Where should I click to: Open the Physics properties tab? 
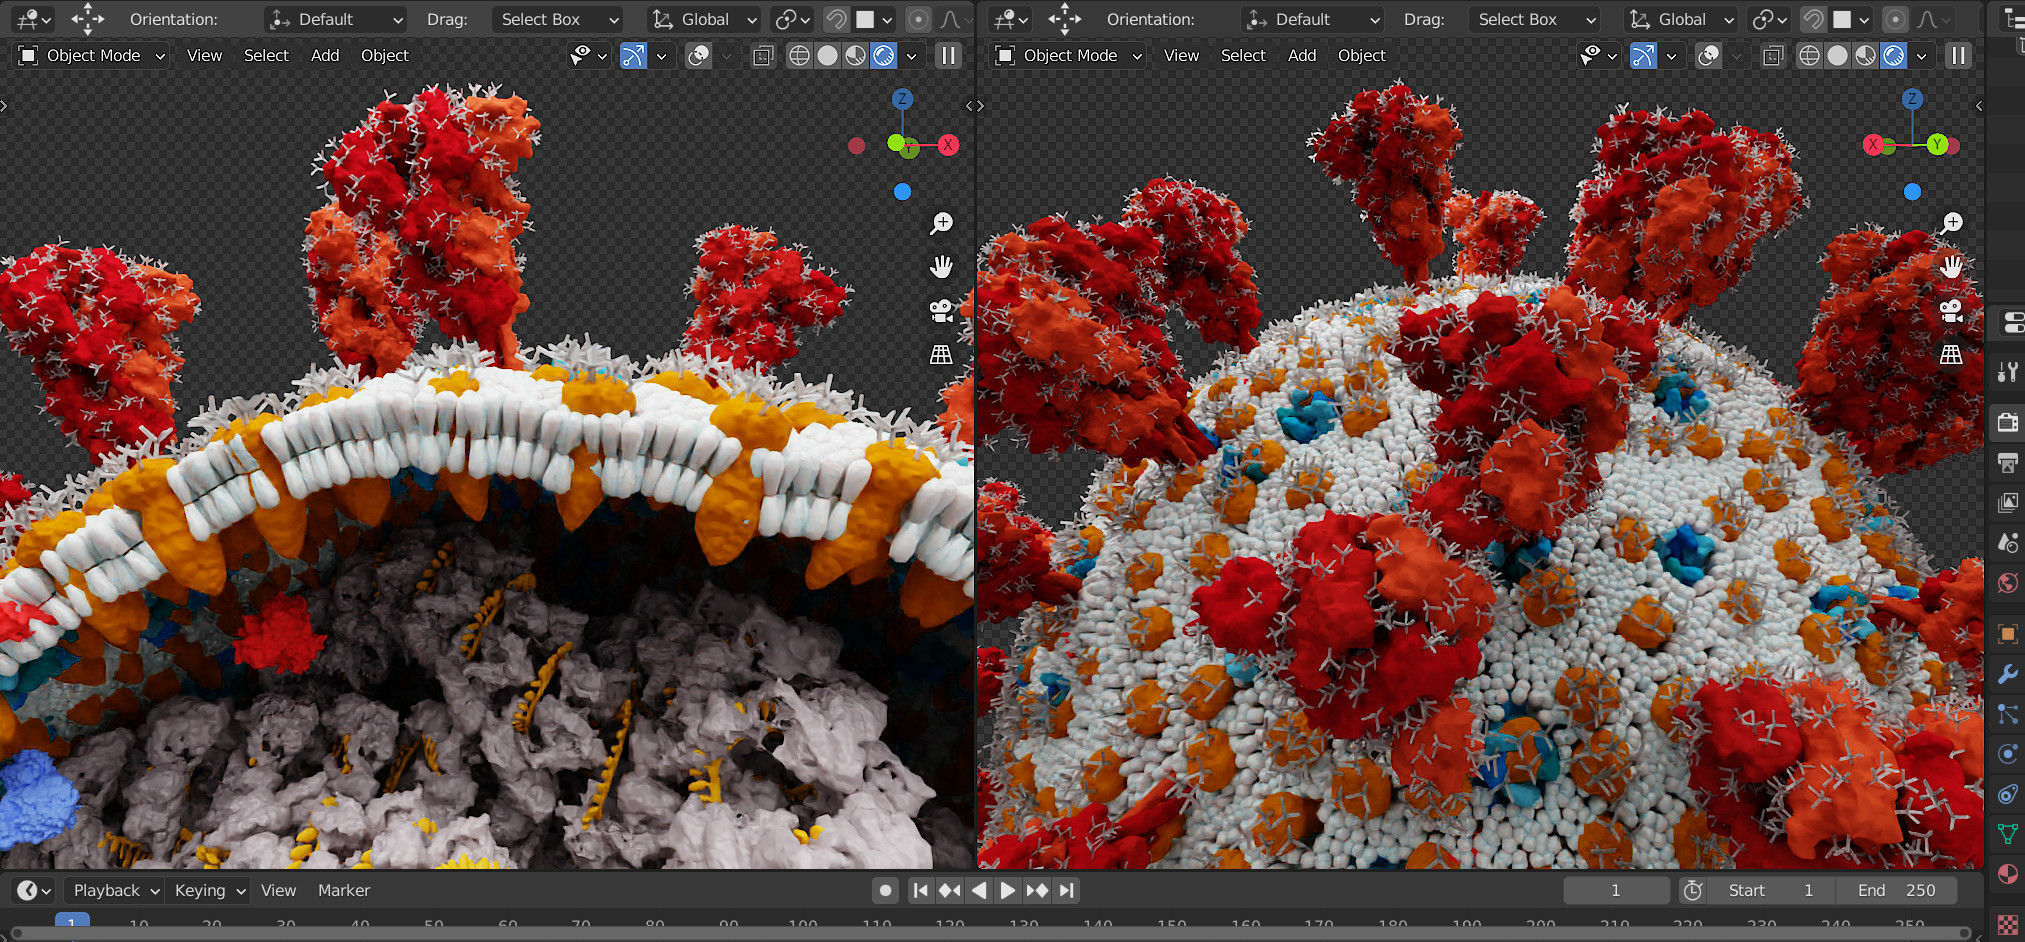coord(2007,754)
